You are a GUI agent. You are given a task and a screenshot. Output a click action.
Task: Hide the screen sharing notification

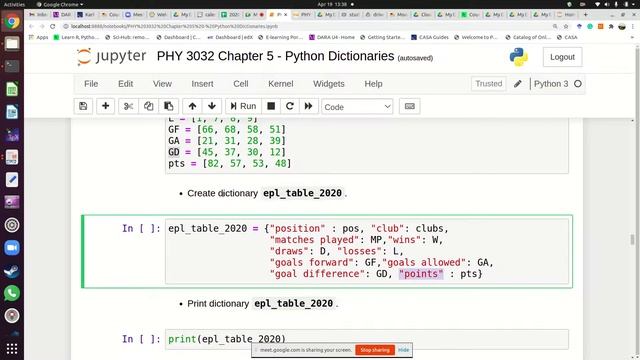coord(403,350)
